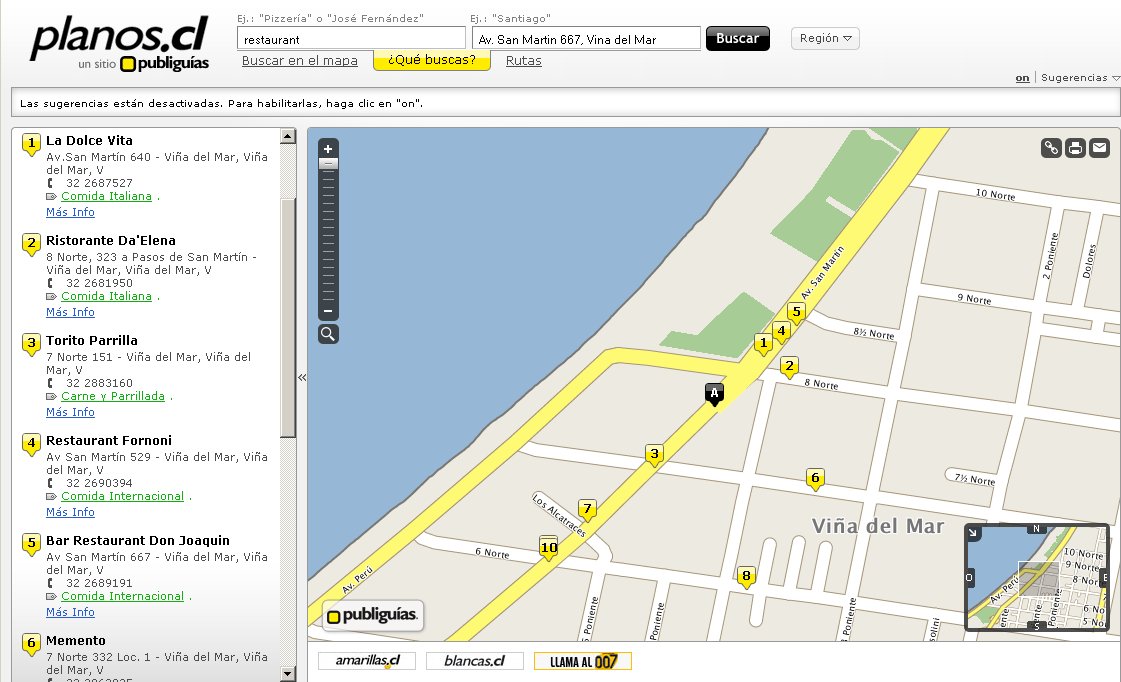Select the "Torito Parrilla" result title
The height and width of the screenshot is (682, 1121).
(92, 341)
